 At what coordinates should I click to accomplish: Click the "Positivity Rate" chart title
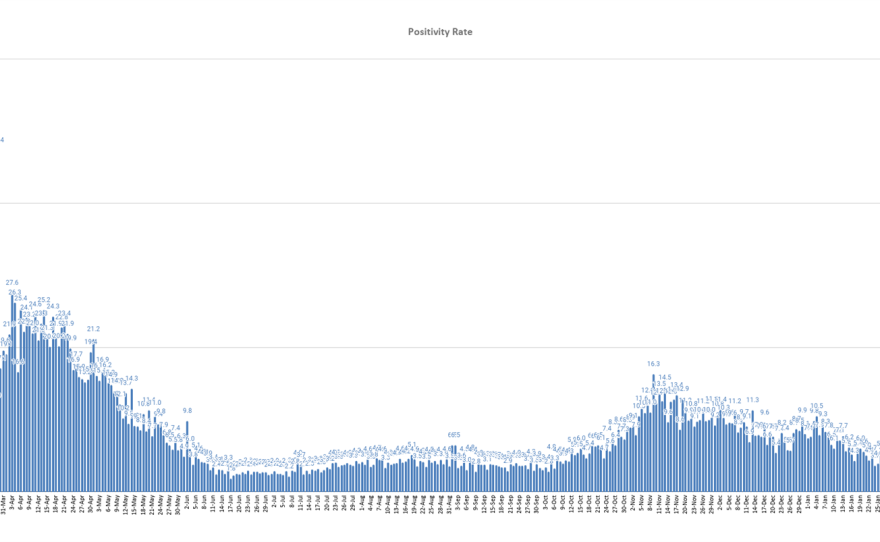pyautogui.click(x=440, y=32)
